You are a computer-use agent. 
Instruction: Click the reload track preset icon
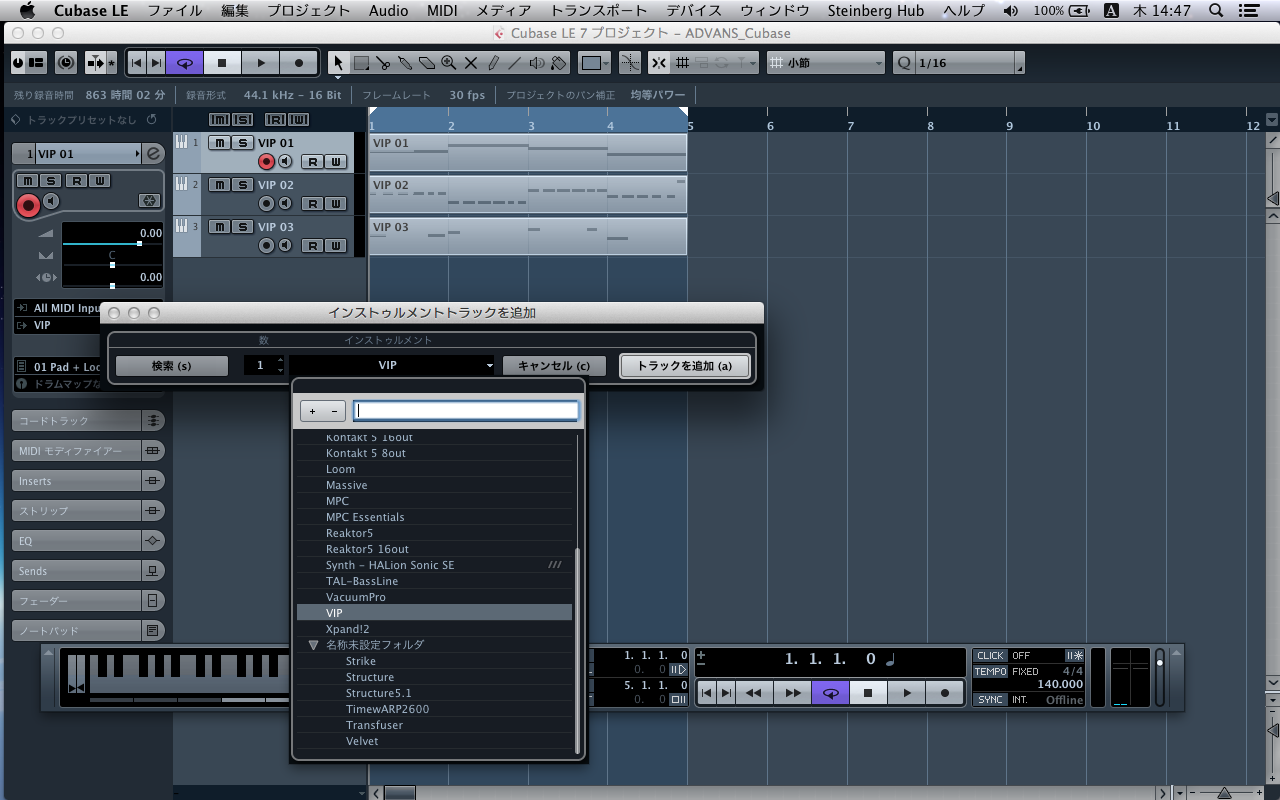click(x=152, y=120)
